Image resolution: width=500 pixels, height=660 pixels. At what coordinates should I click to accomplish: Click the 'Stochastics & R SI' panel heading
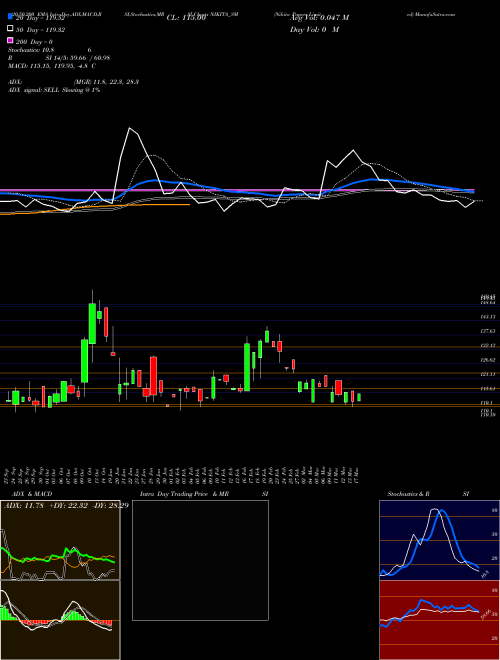(428, 494)
